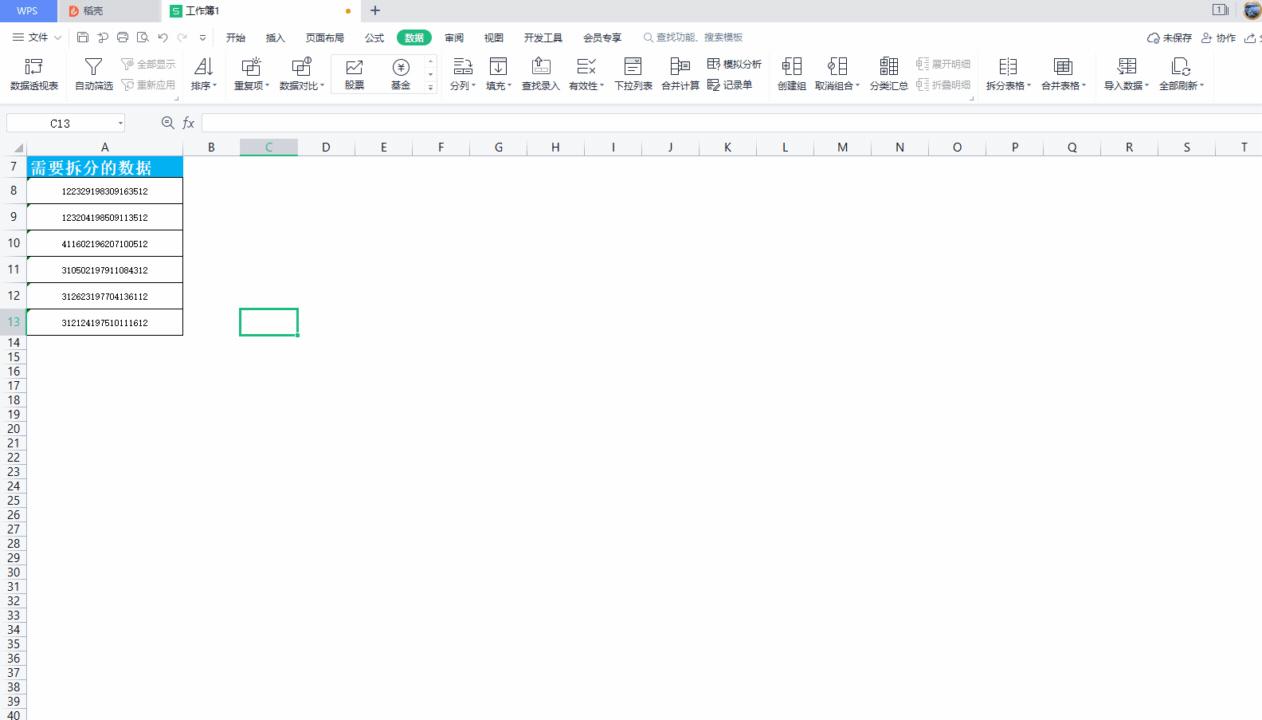Switch to the 公式 formulas tab
This screenshot has width=1262, height=720.
374,38
